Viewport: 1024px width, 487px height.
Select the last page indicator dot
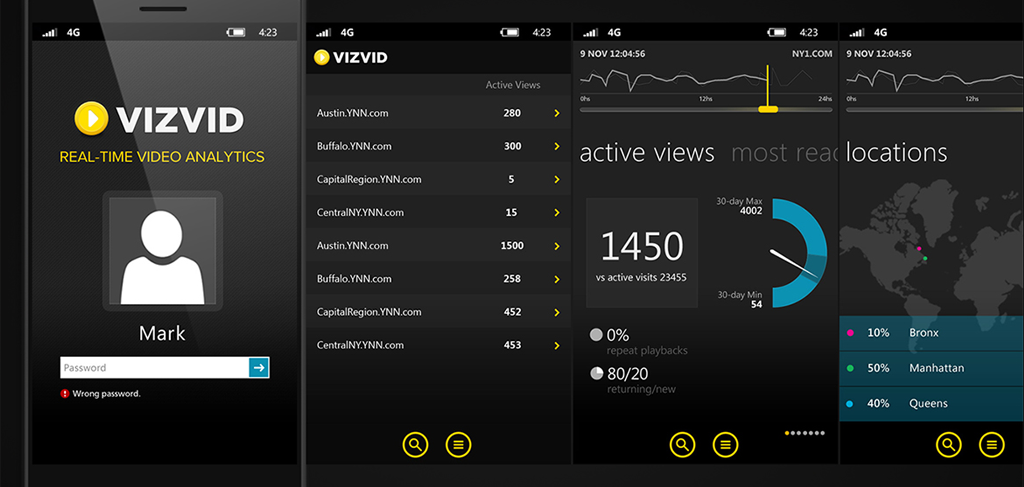(822, 433)
